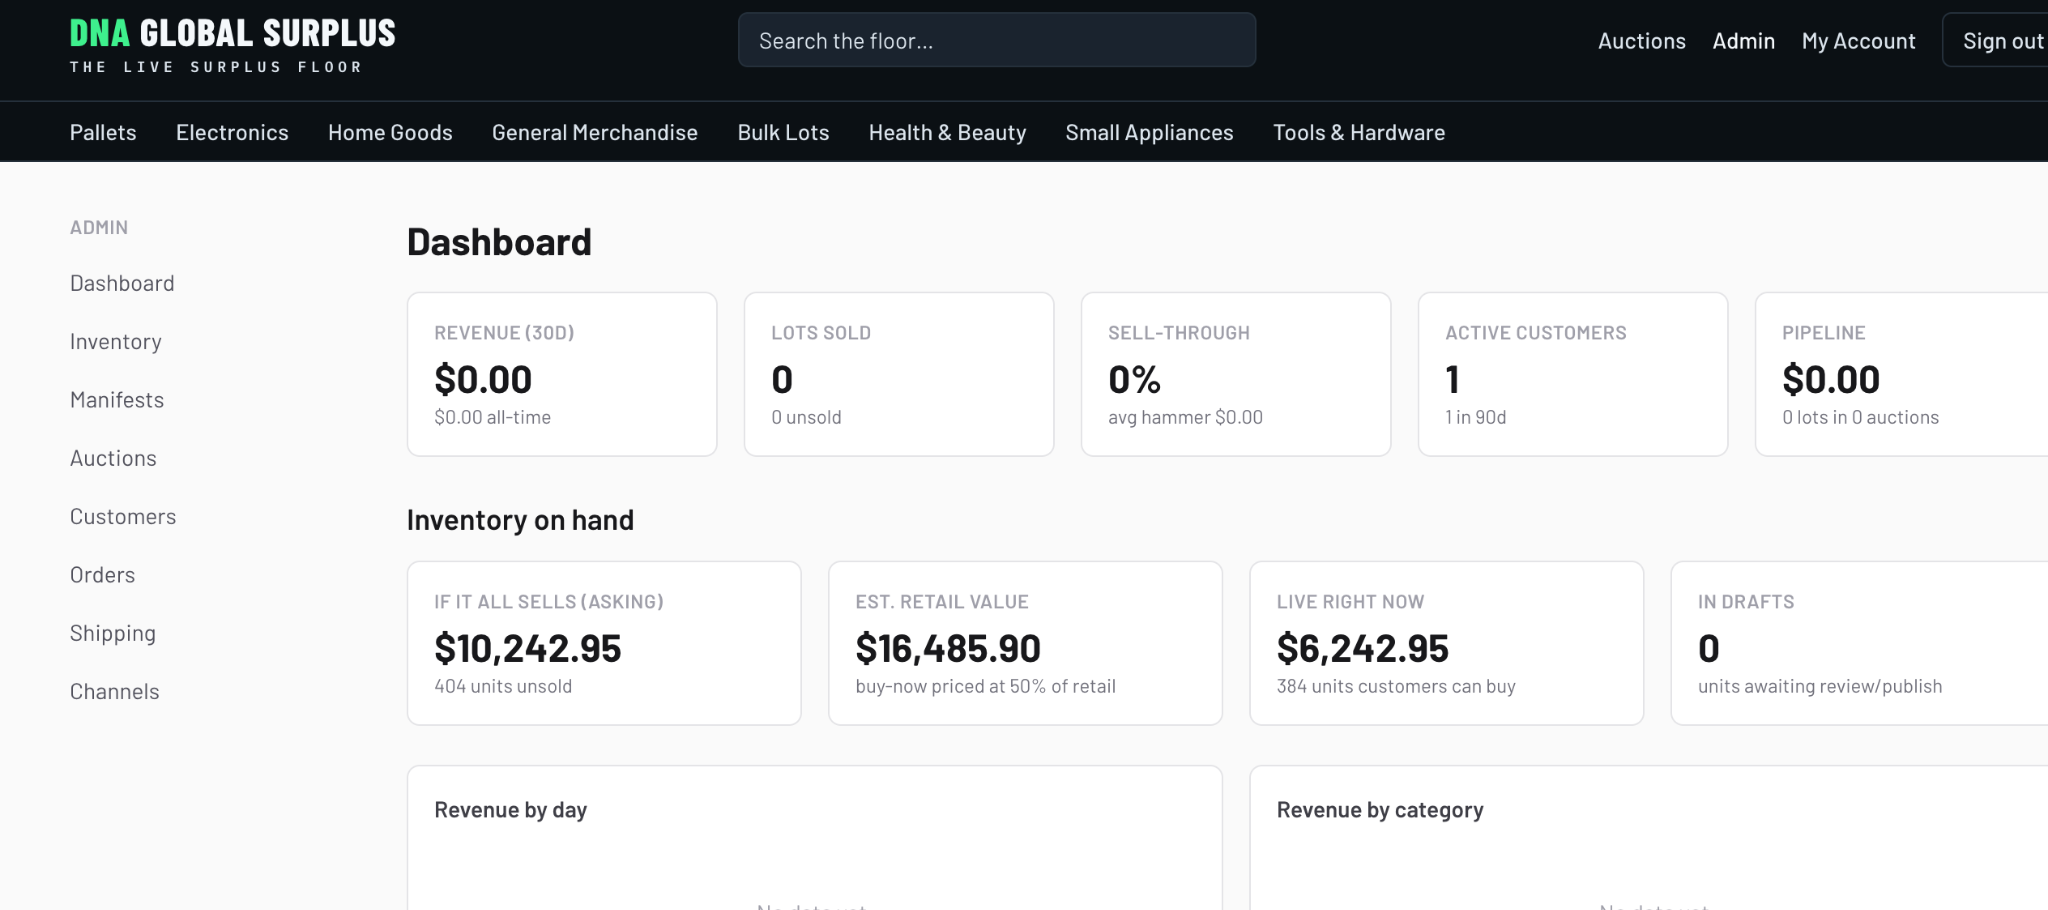Open General Merchandise category

[x=595, y=132]
